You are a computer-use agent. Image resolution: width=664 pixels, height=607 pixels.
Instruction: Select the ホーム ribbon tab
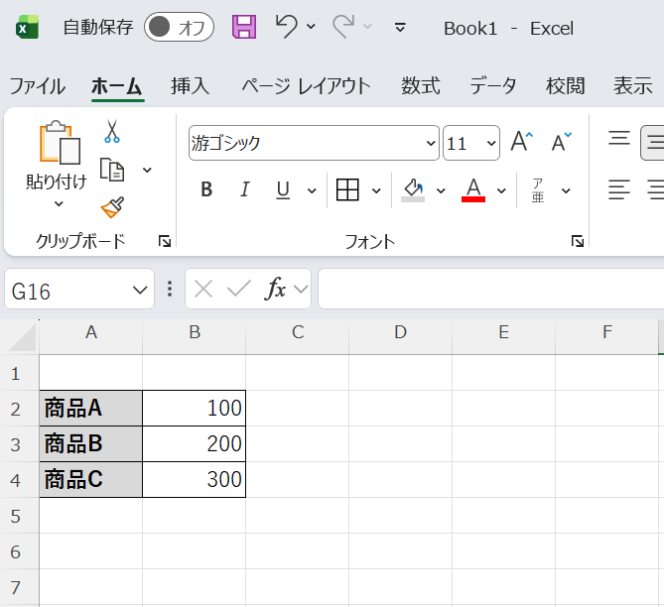pyautogui.click(x=117, y=86)
